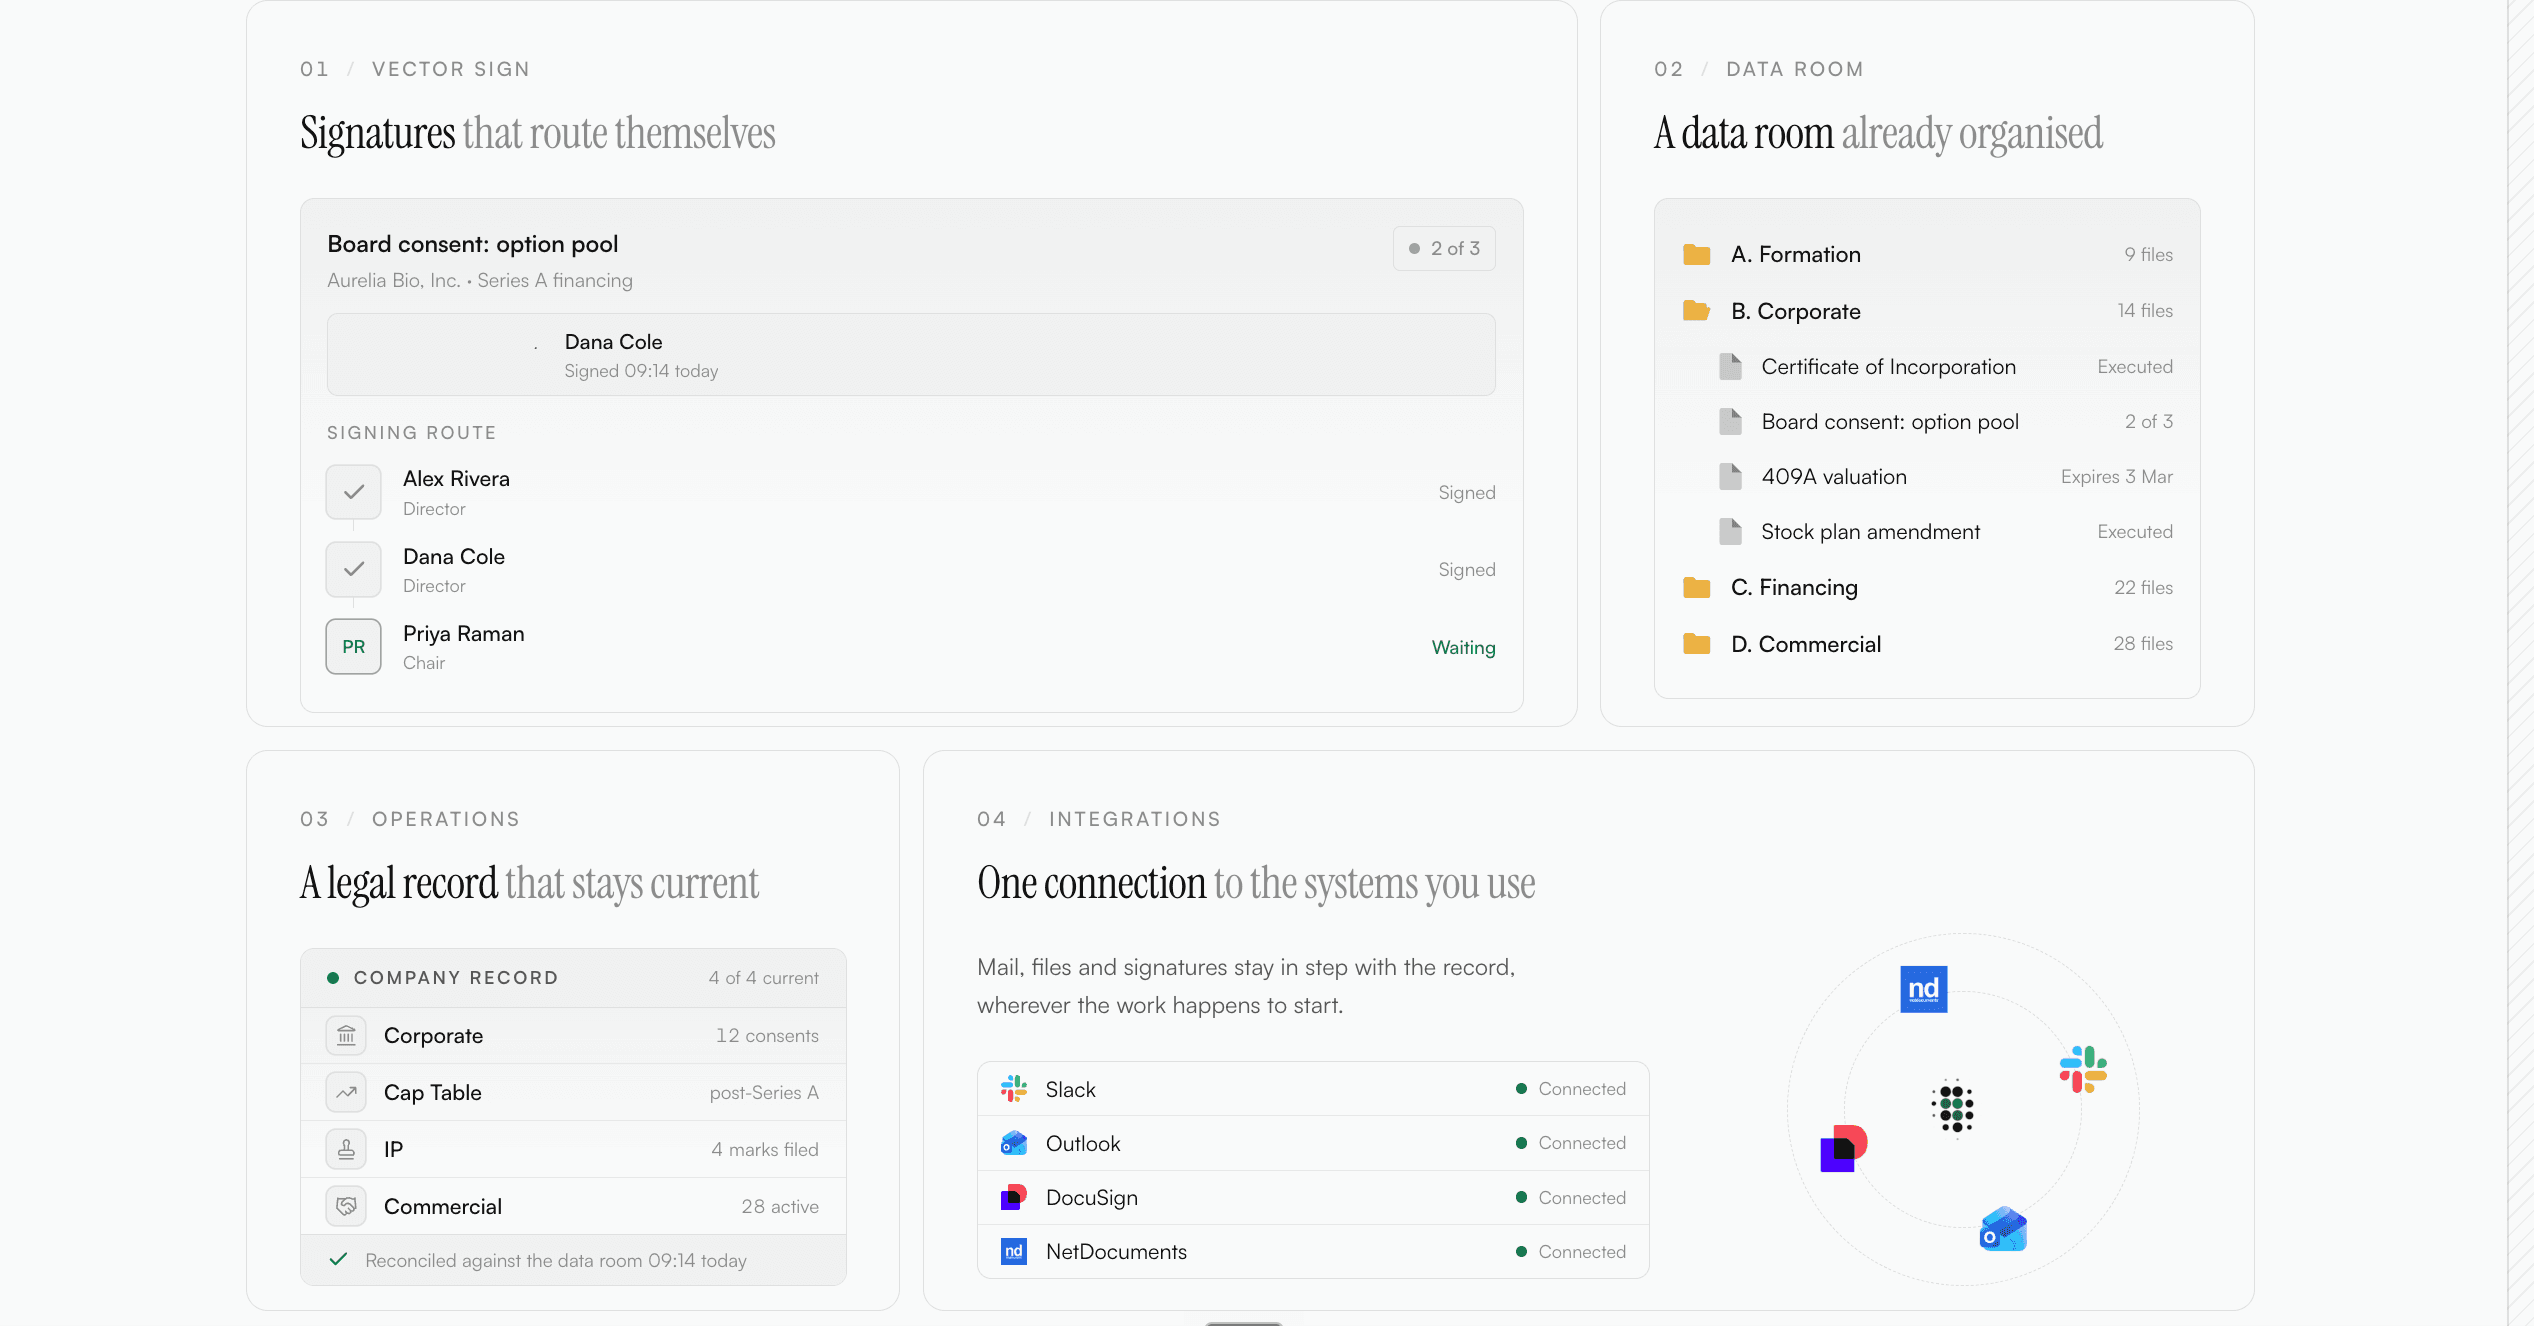Click the Waiting status for Priya Raman

(x=1463, y=647)
